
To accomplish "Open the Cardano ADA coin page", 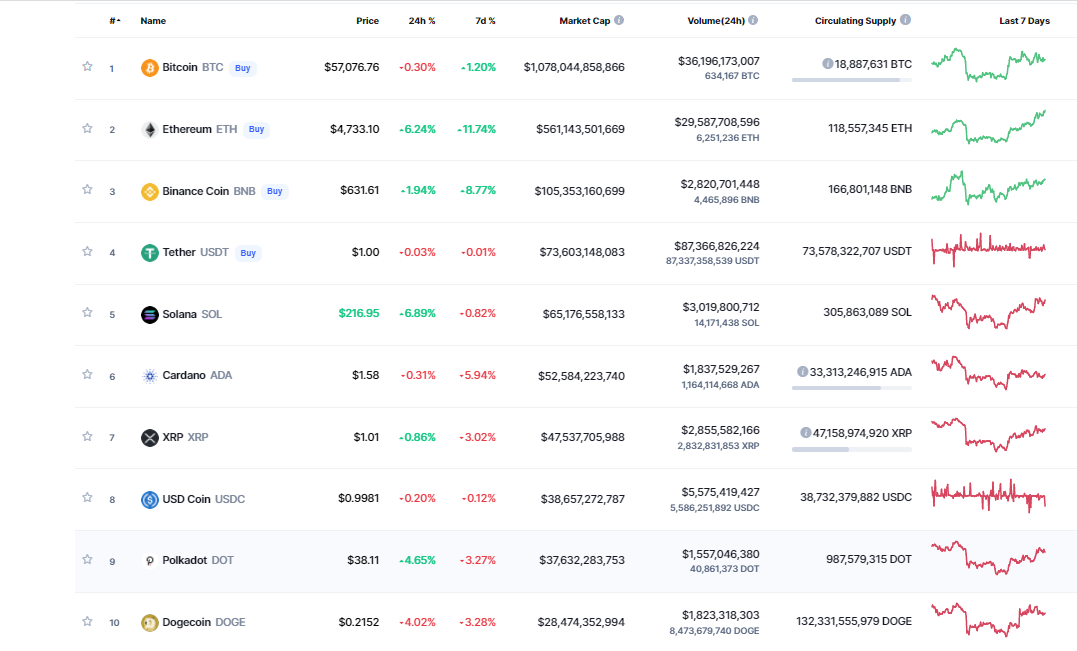I will pos(197,375).
